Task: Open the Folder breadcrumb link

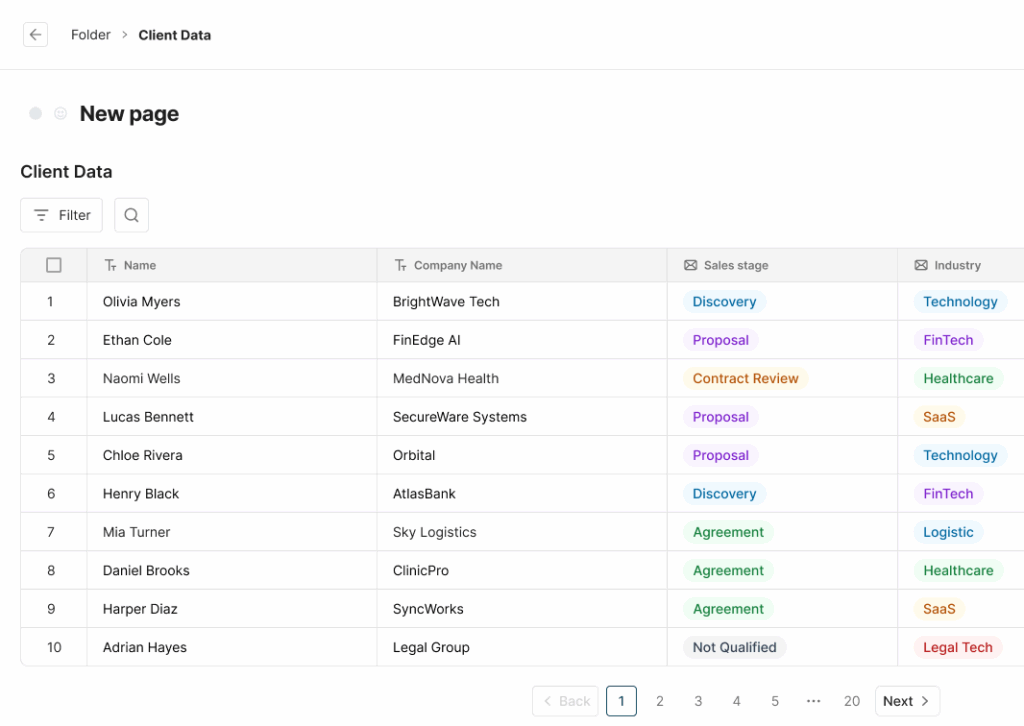Action: pyautogui.click(x=90, y=35)
